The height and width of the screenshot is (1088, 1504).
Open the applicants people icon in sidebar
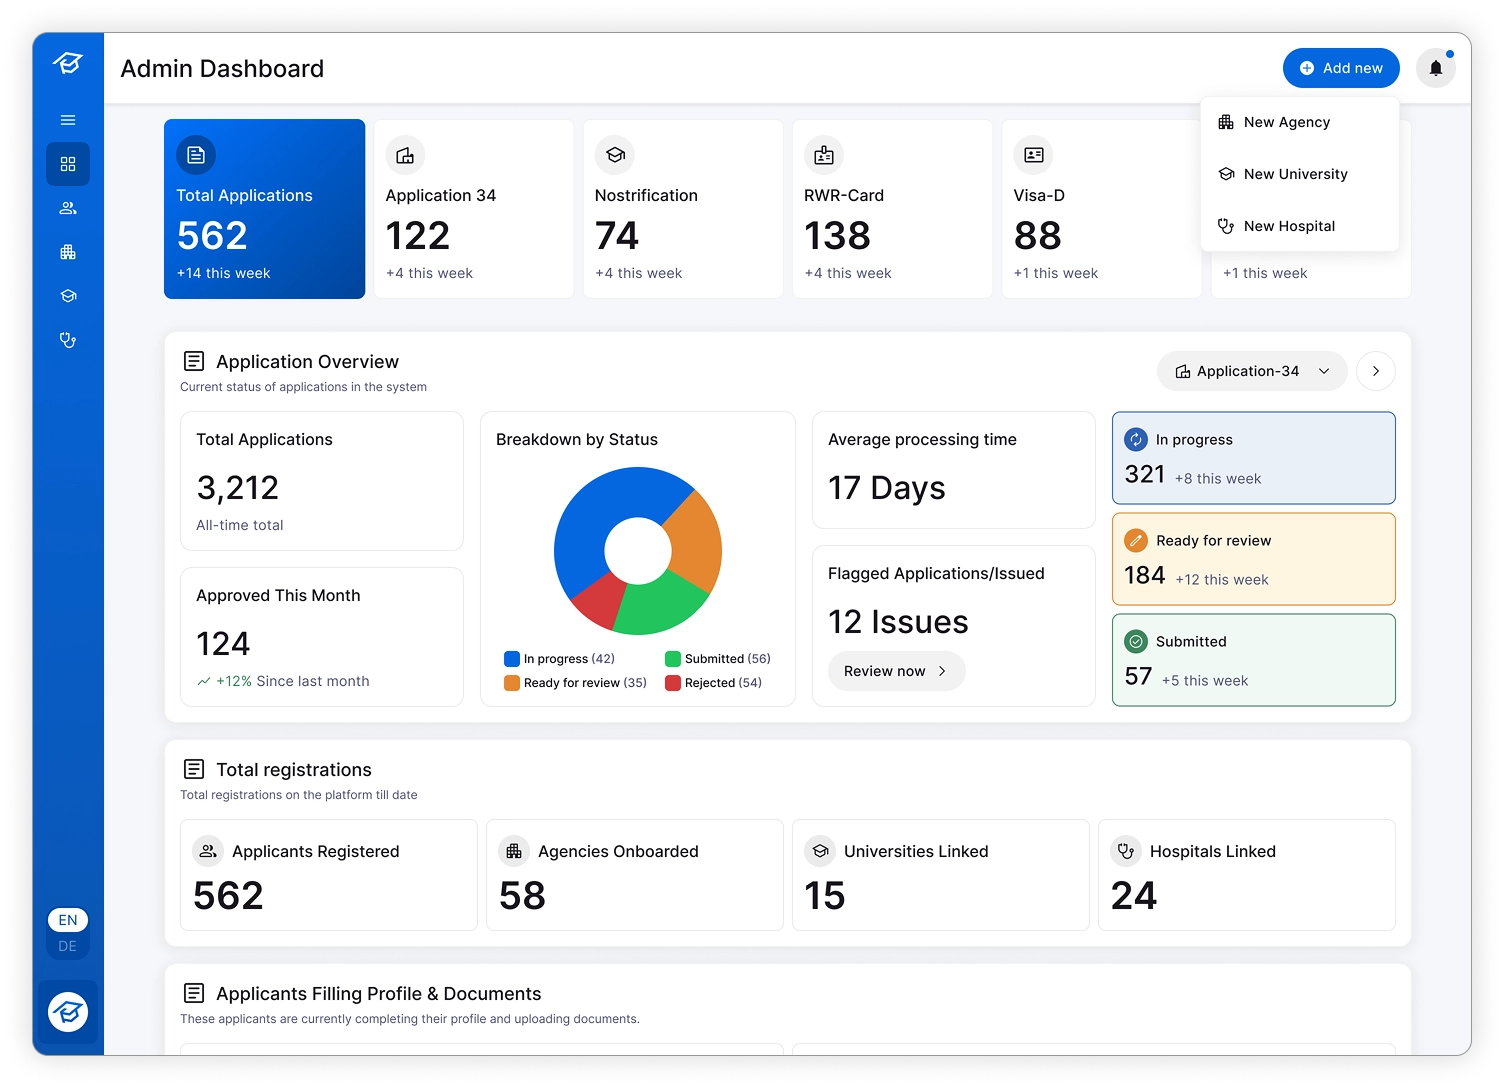click(x=68, y=208)
